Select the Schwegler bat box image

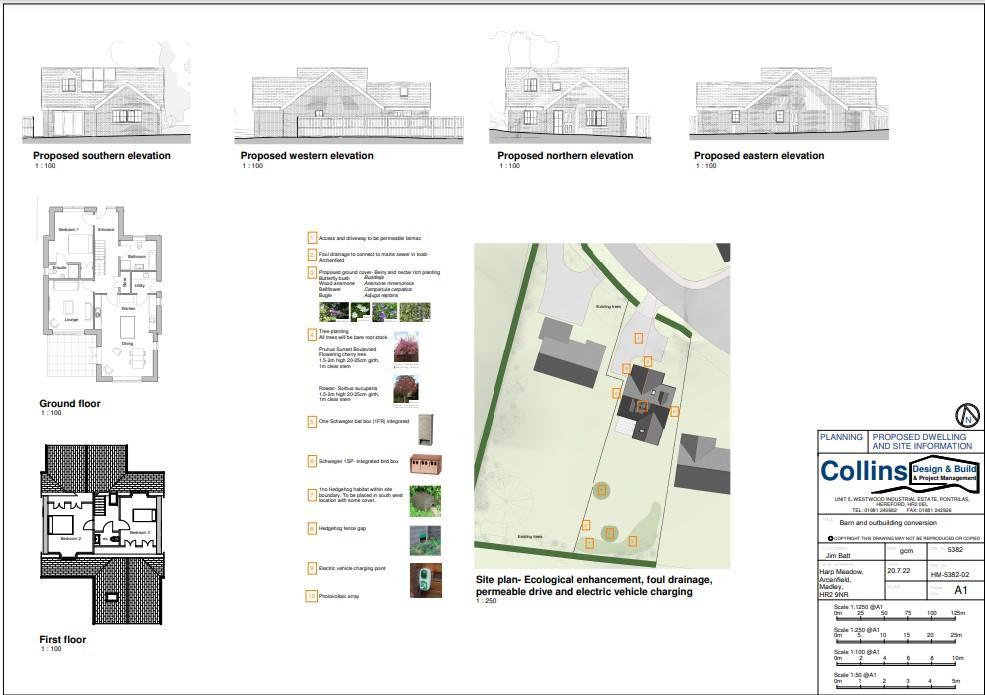click(x=427, y=429)
